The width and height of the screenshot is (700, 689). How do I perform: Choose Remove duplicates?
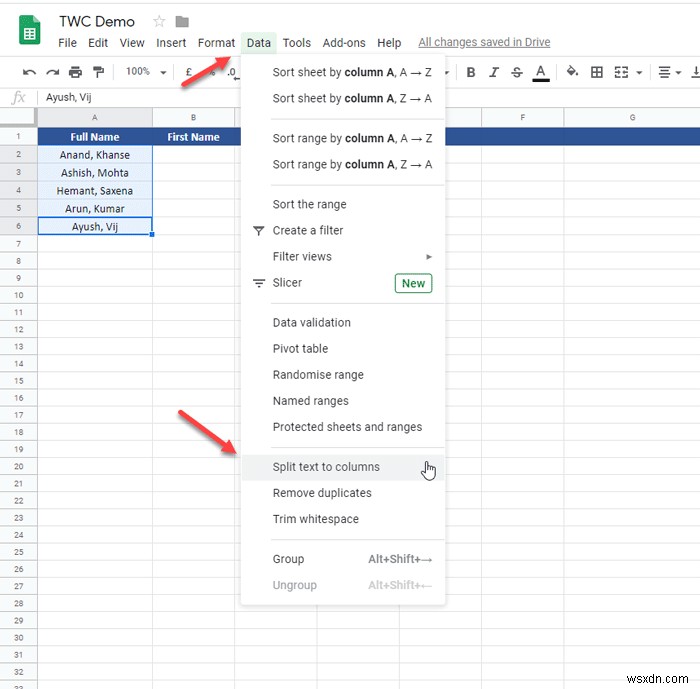click(343, 493)
